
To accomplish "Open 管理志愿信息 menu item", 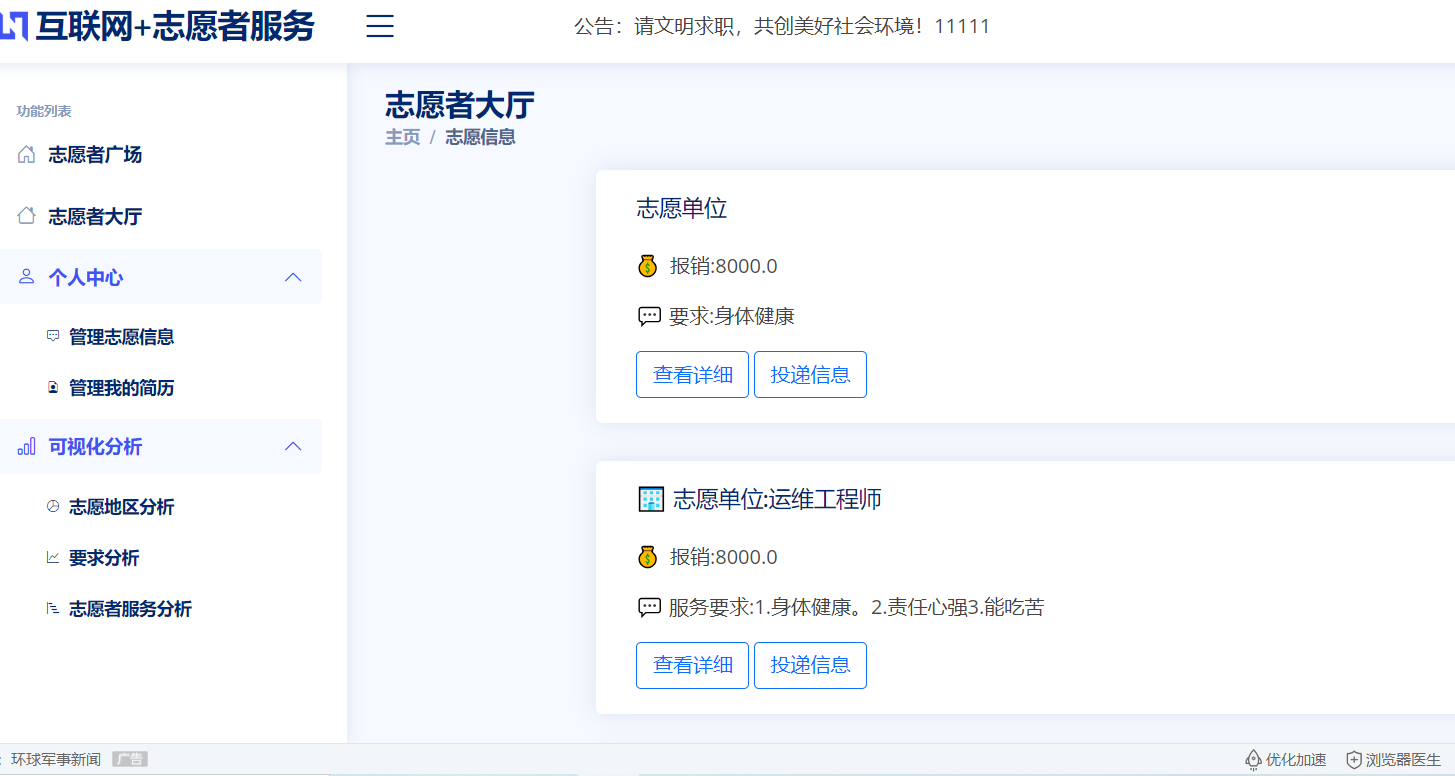I will click(122, 337).
